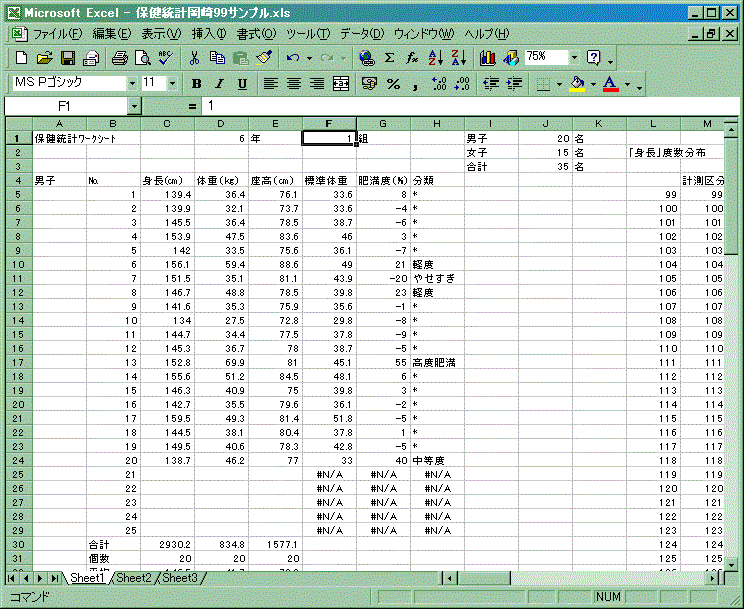Image resolution: width=744 pixels, height=609 pixels.
Task: Activate the Format Painter brush icon
Action: pos(264,58)
